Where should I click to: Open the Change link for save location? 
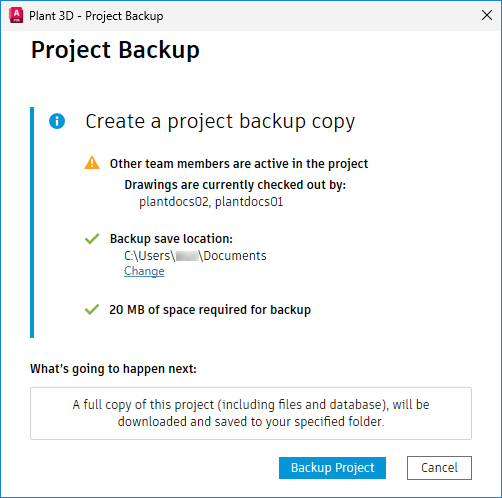tap(144, 271)
